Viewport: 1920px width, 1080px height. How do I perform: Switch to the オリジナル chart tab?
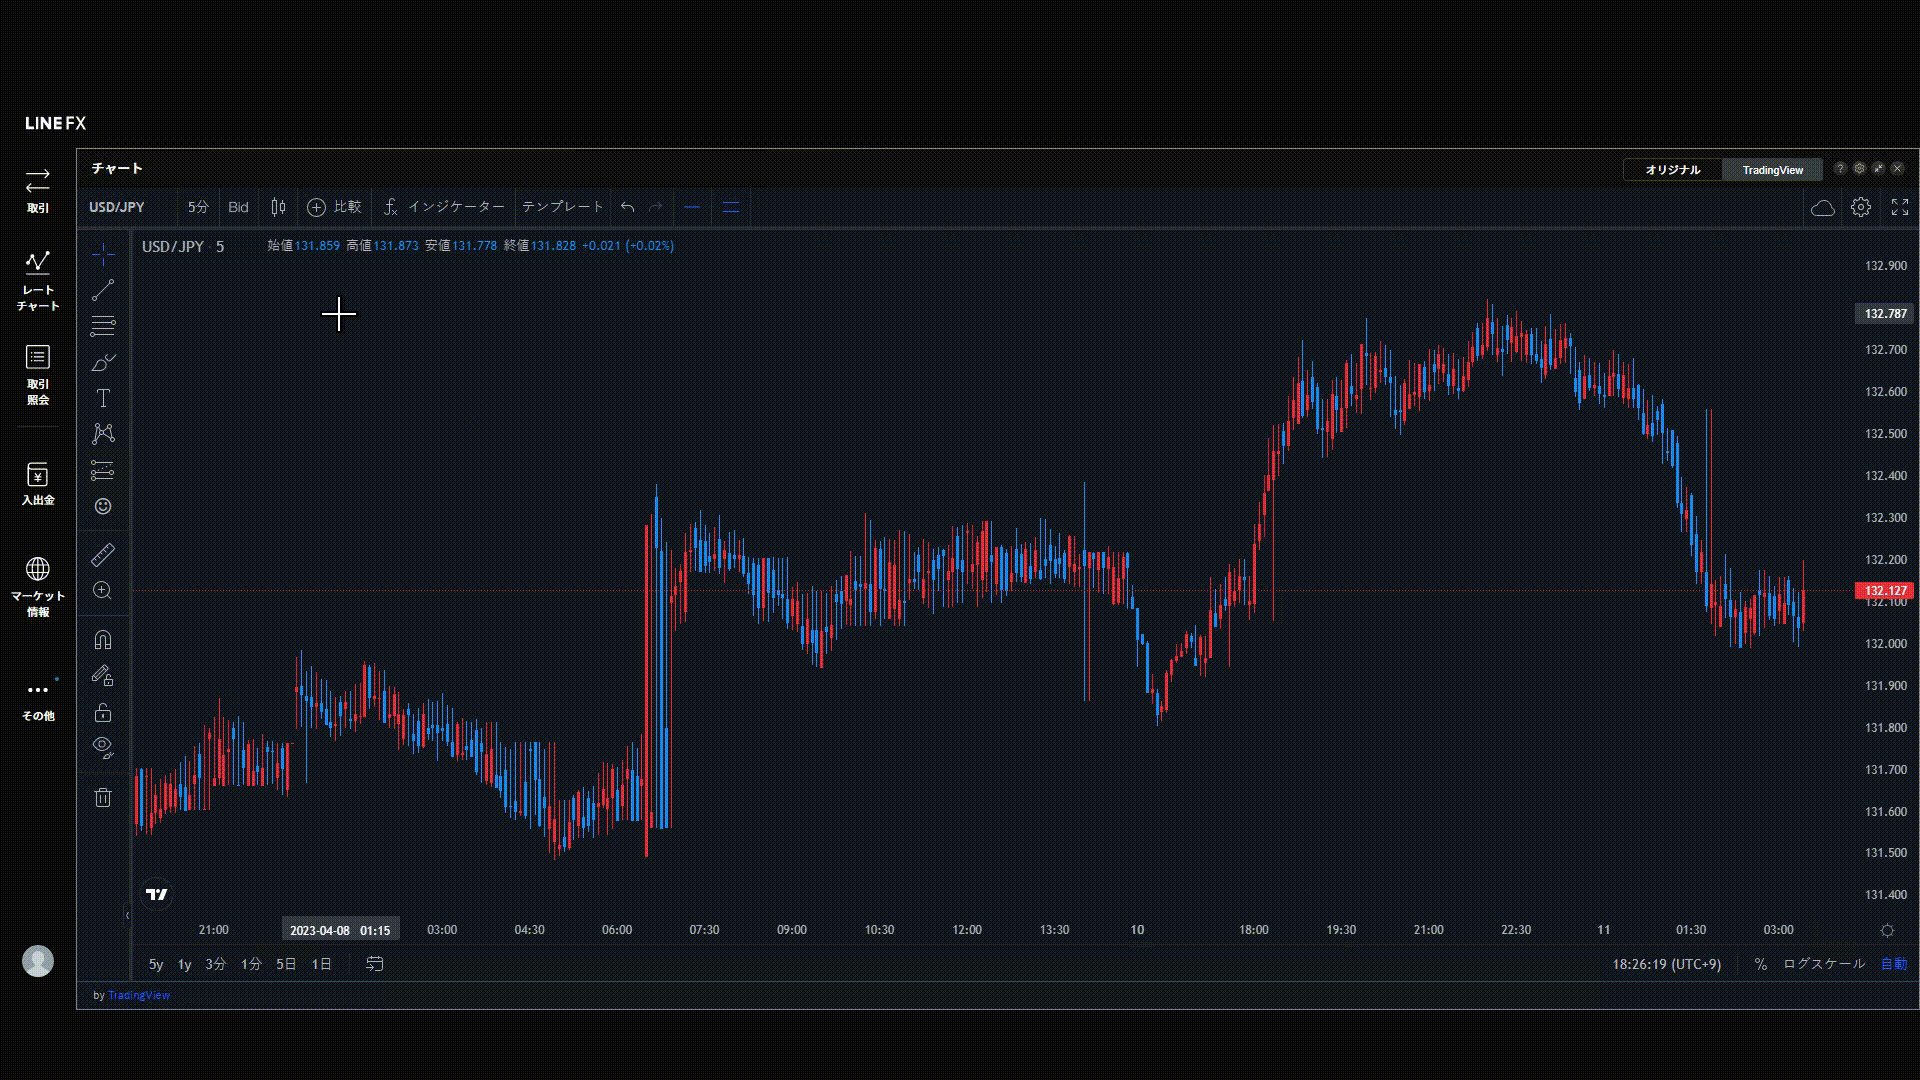(x=1672, y=170)
